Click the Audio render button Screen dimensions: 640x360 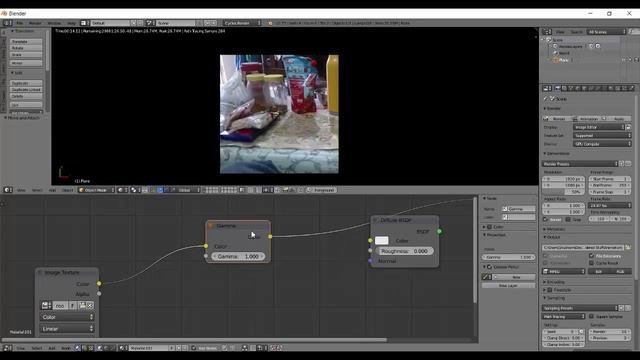617,119
